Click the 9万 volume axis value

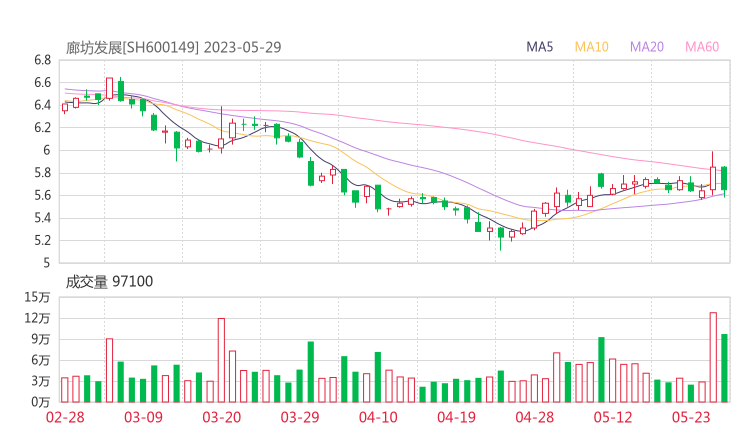41,339
